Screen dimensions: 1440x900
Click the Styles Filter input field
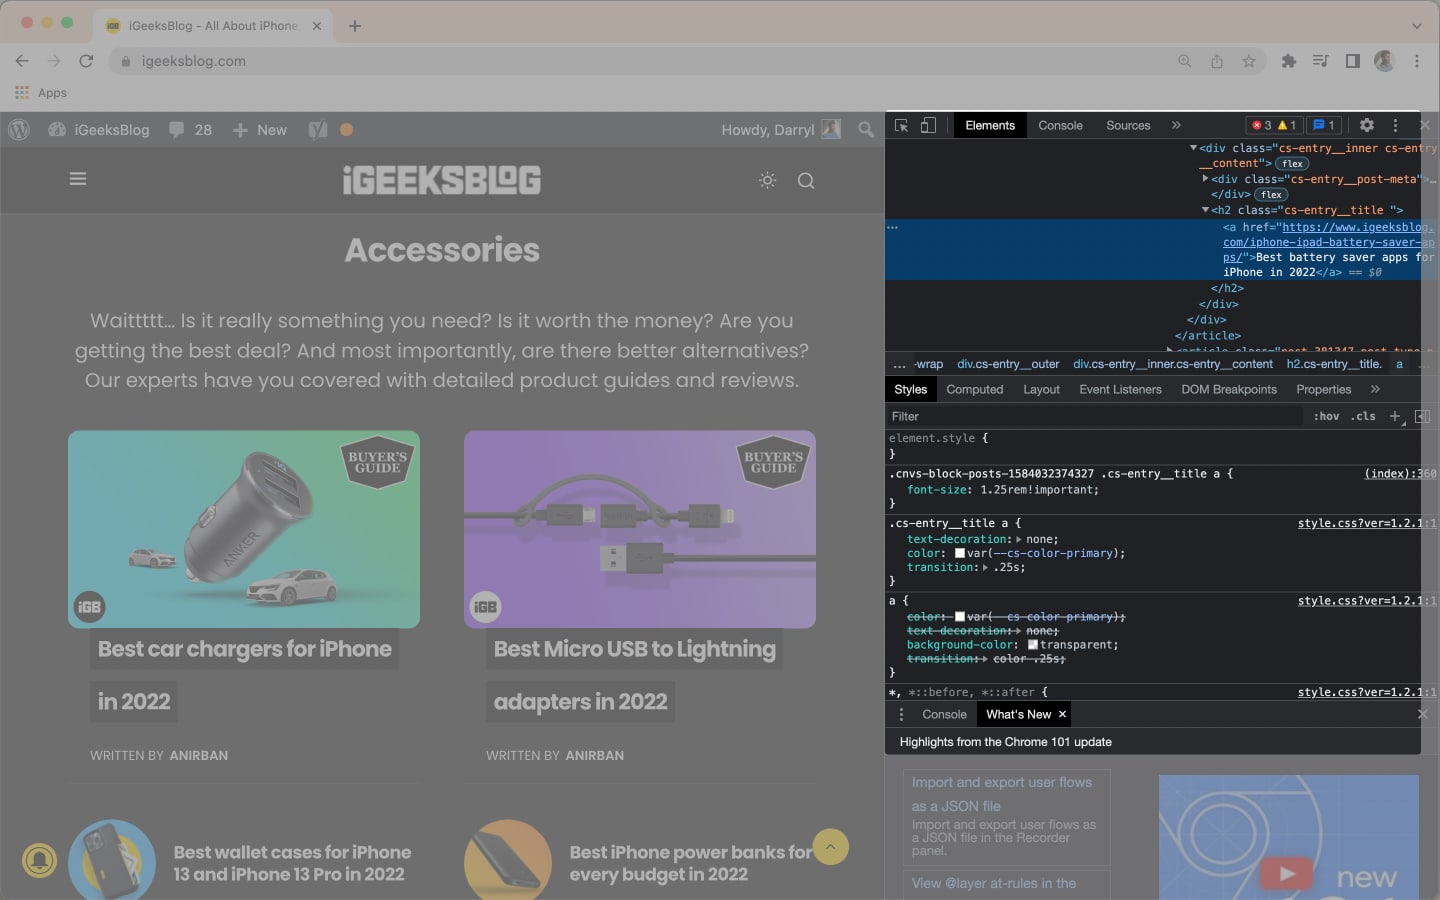(1095, 416)
